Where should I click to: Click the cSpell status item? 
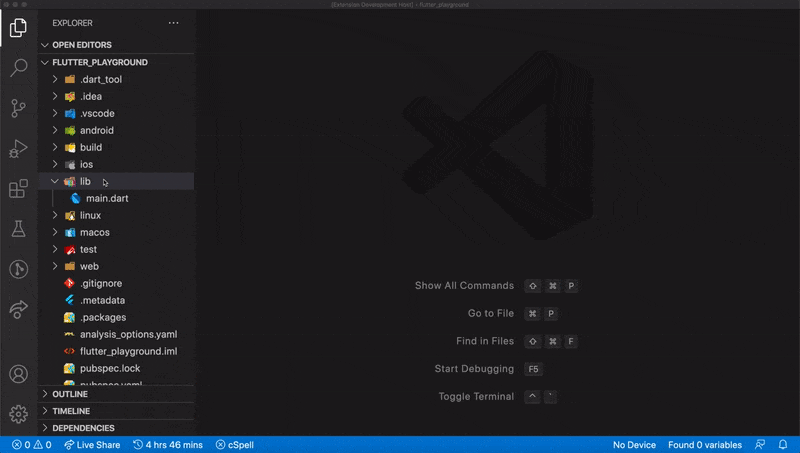235,445
